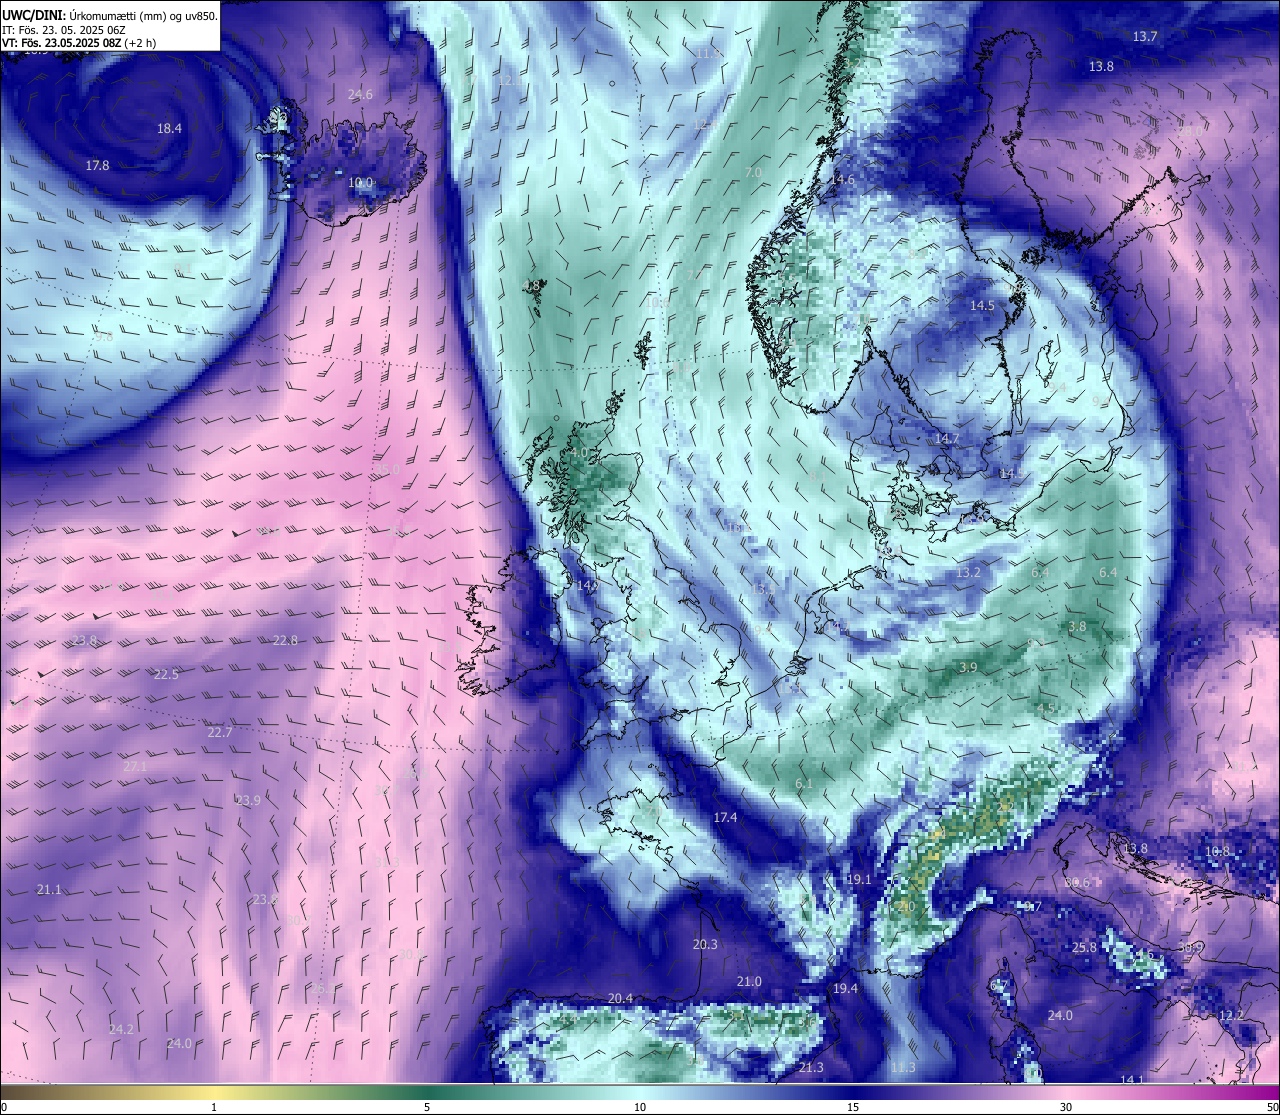
Task: Click the 10.0 value over Iceland
Action: [x=361, y=183]
